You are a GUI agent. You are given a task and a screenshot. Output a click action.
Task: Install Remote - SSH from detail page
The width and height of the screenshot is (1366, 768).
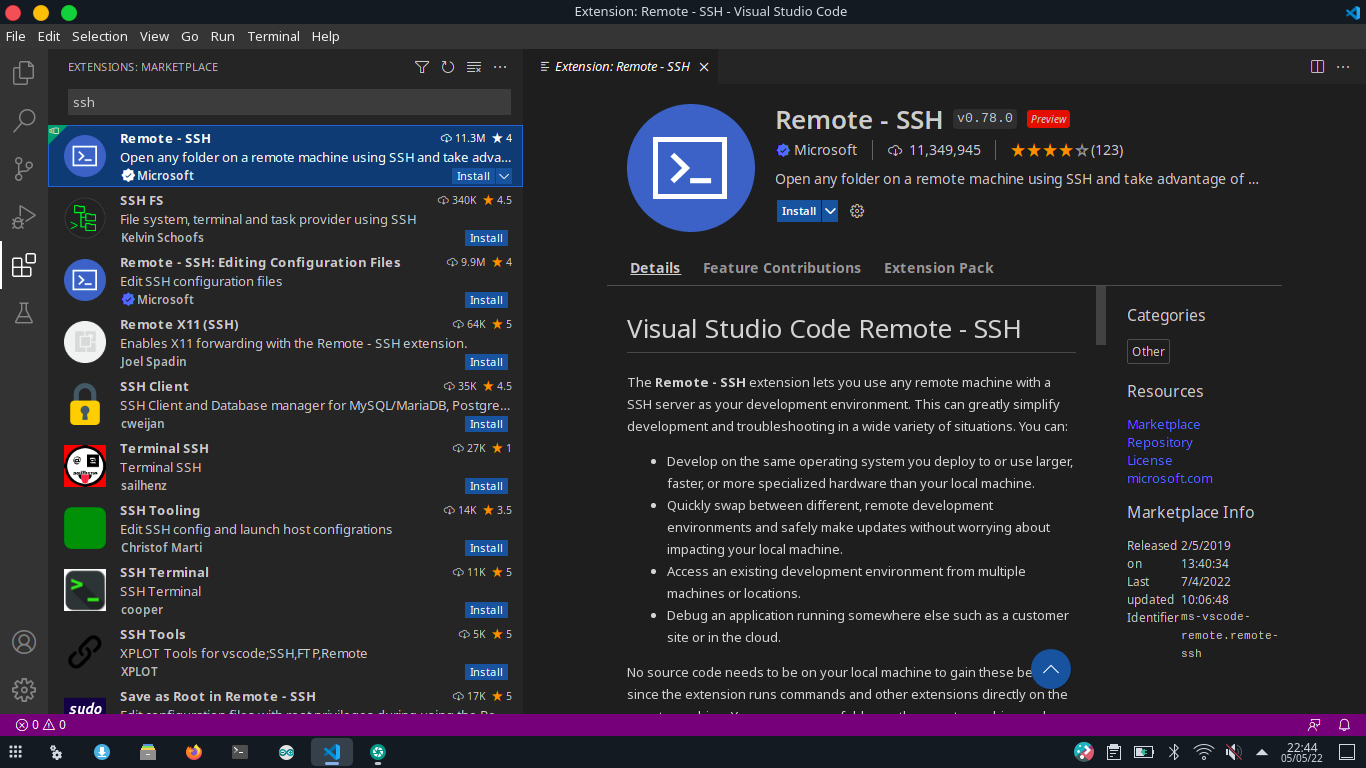(x=799, y=211)
